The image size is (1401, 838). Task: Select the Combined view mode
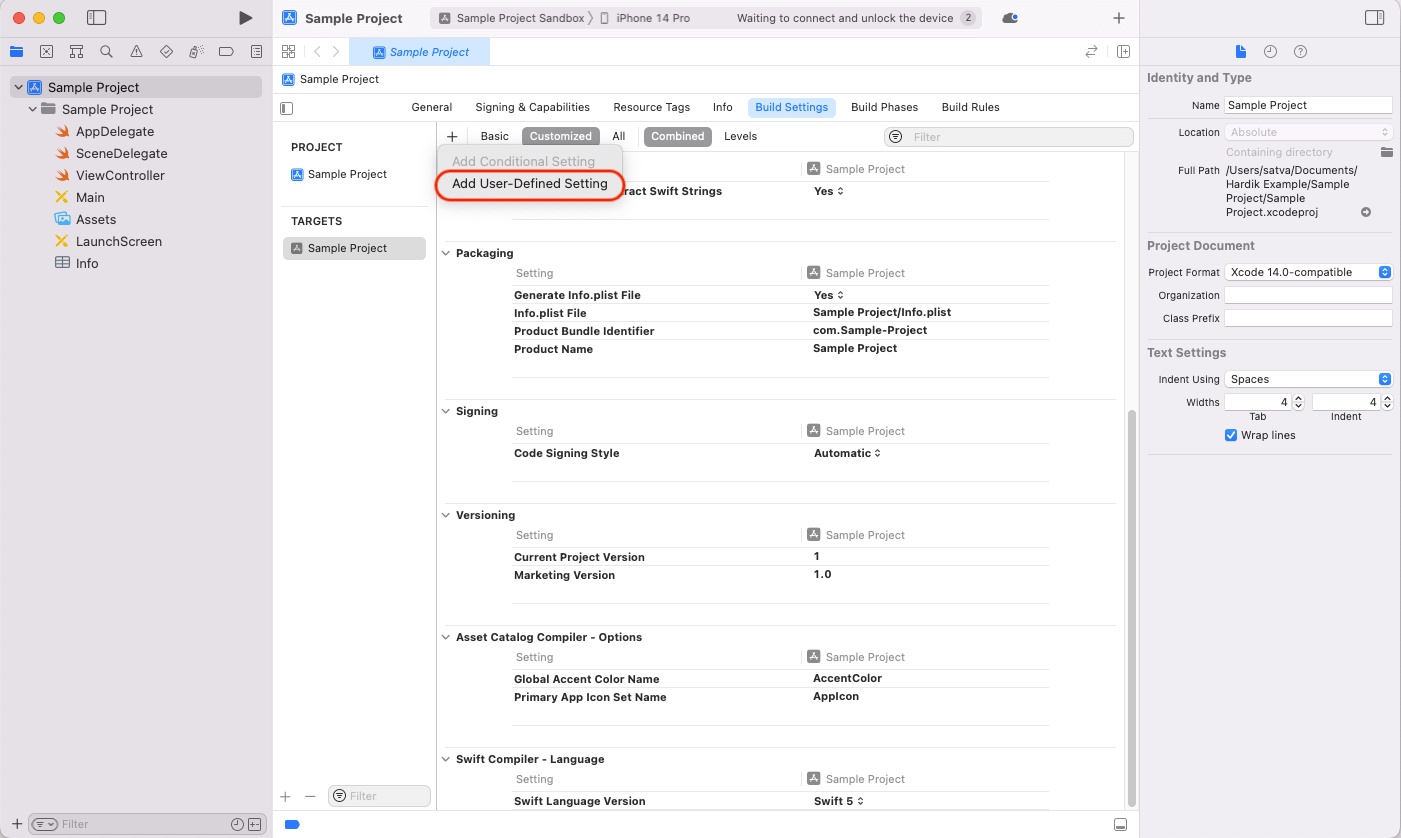tap(678, 136)
